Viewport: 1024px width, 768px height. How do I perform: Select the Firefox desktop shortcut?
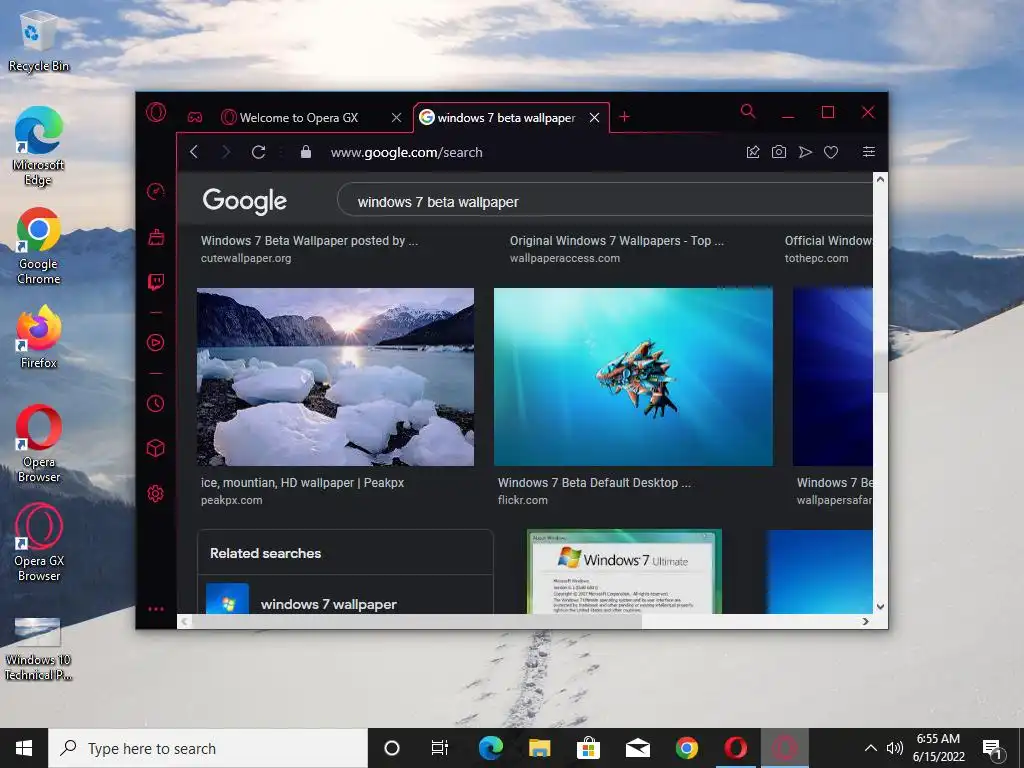tap(39, 337)
